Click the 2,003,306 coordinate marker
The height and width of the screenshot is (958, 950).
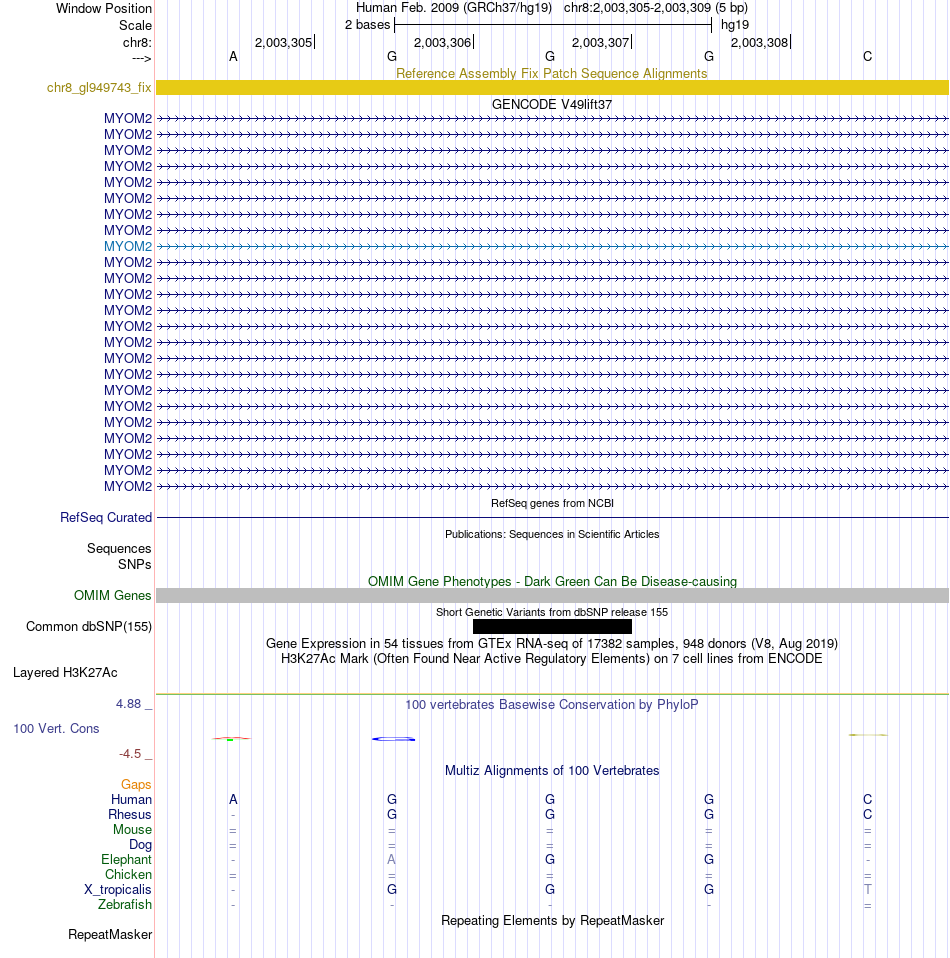[x=442, y=43]
